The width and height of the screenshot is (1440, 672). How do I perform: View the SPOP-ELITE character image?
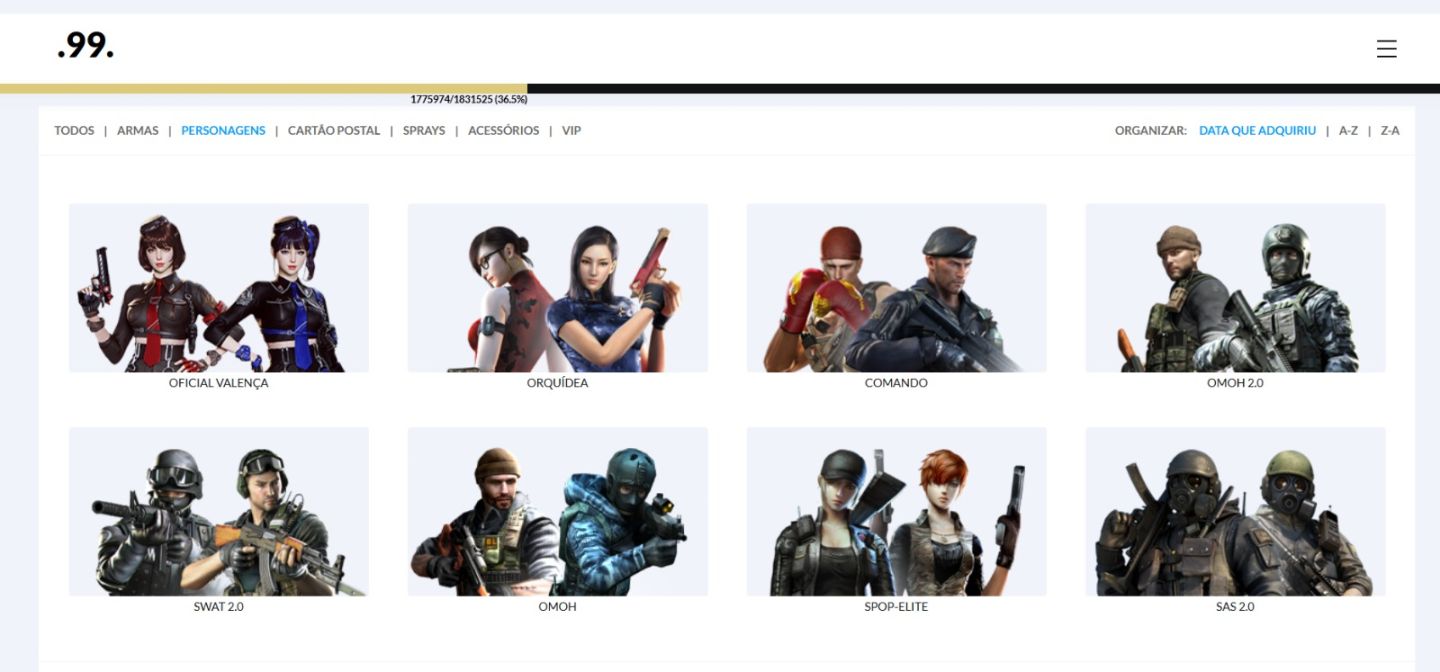pos(897,512)
